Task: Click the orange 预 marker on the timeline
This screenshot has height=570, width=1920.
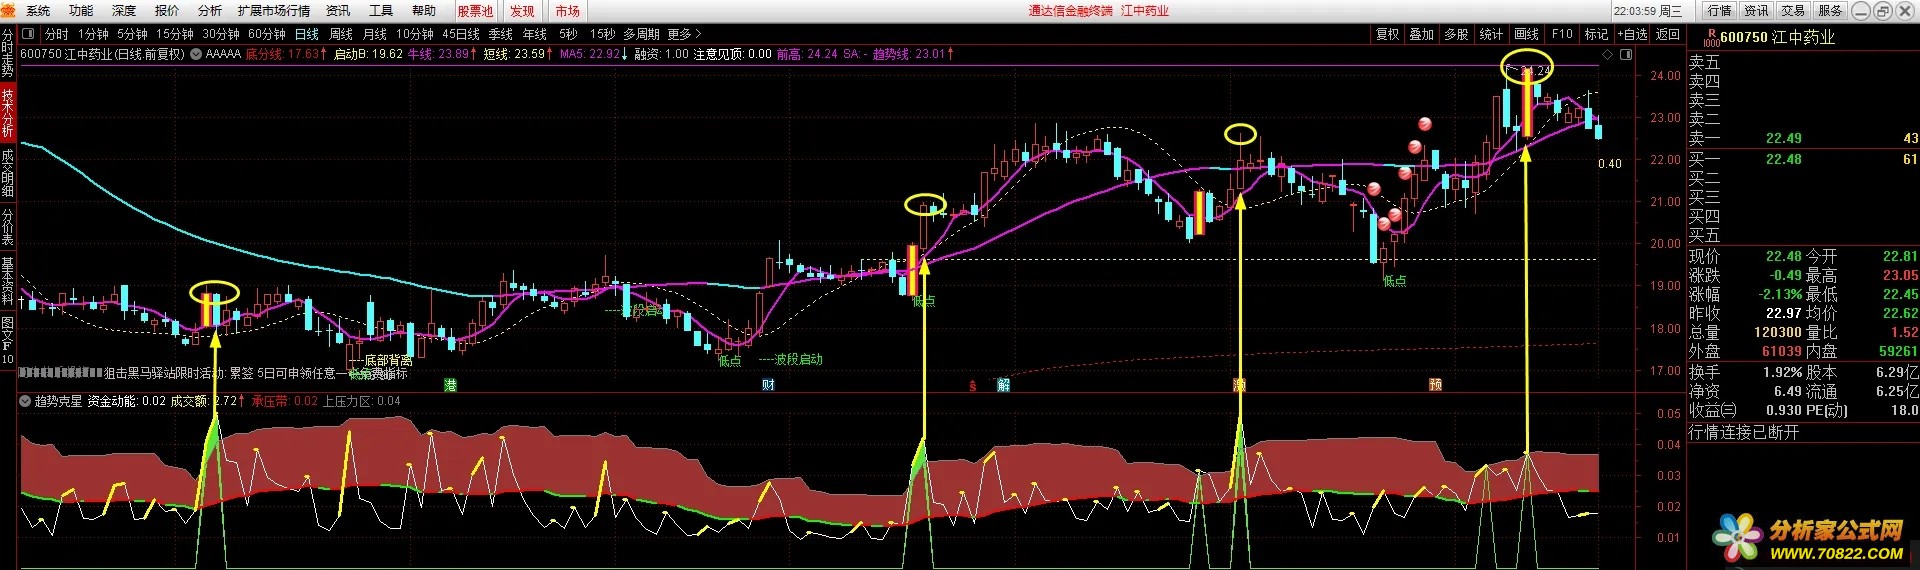Action: tap(1435, 385)
